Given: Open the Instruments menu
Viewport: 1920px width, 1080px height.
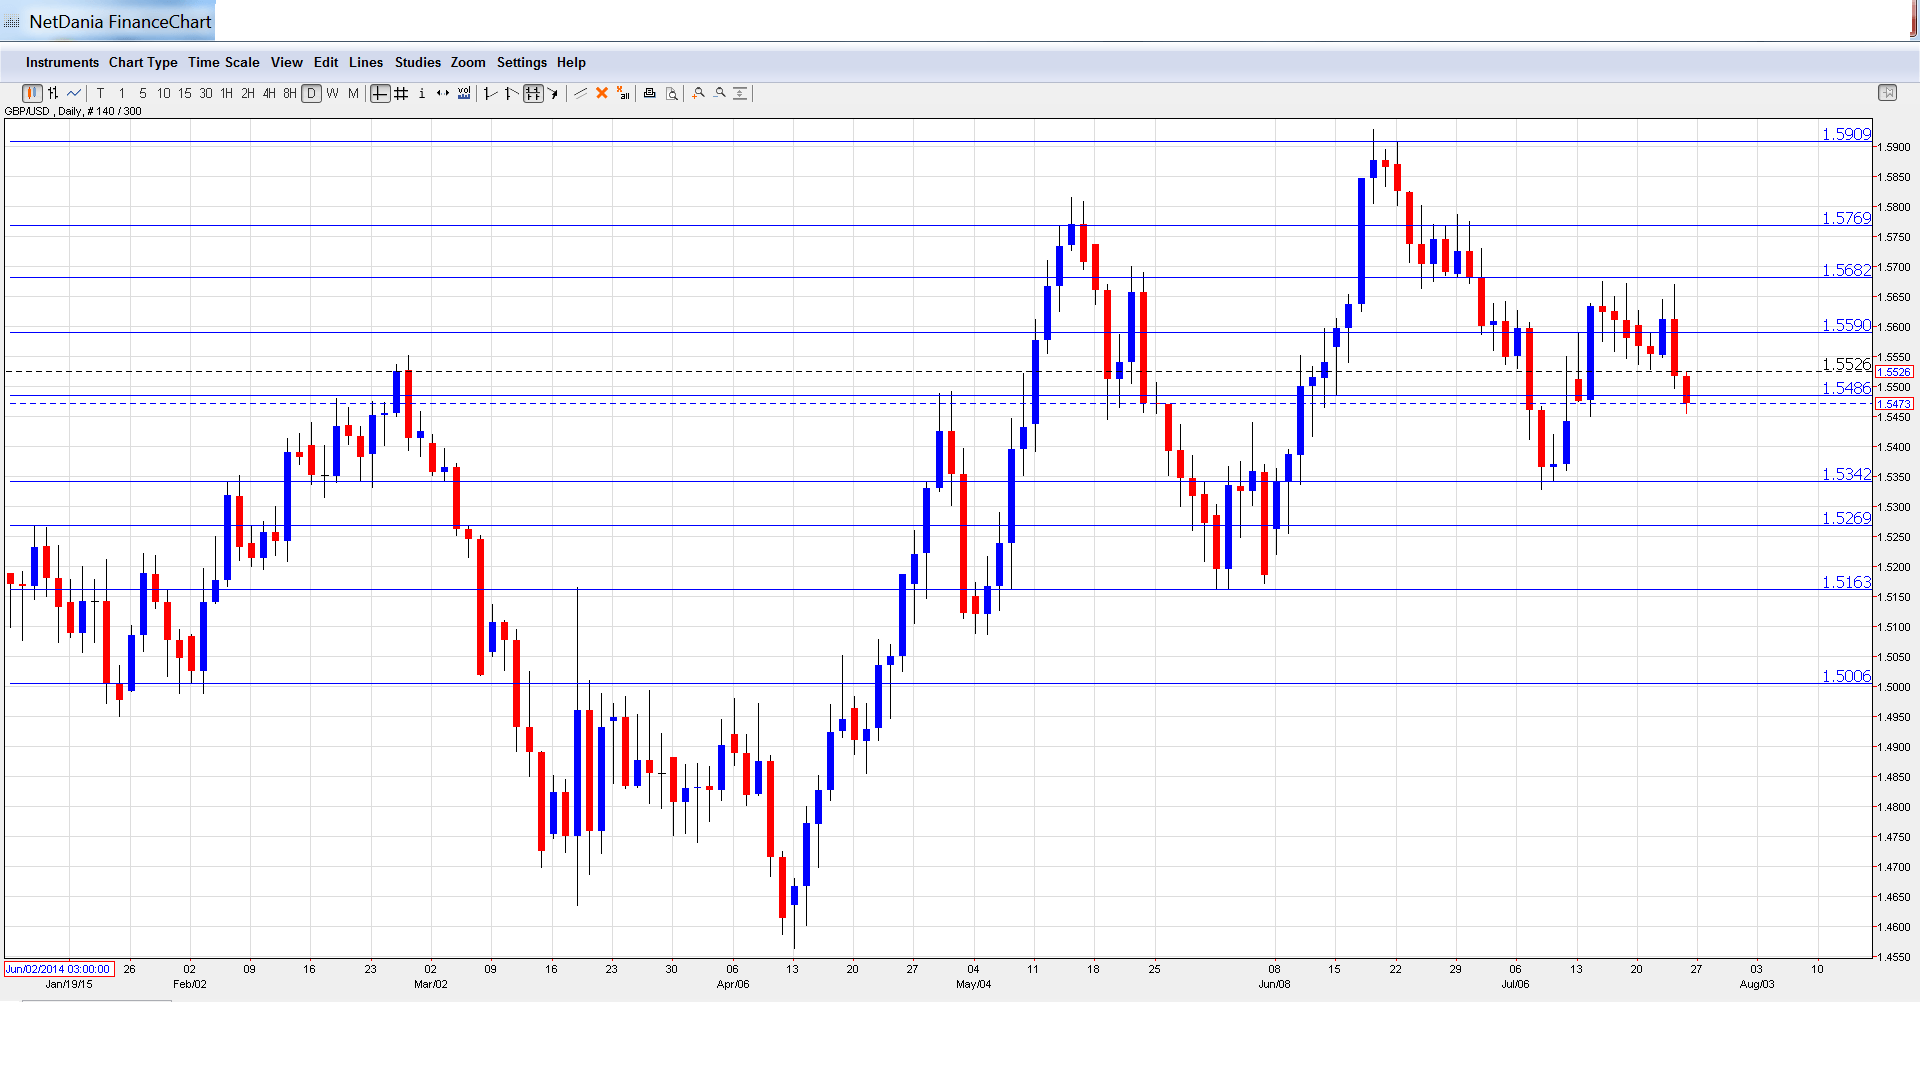Looking at the screenshot, I should point(62,62).
